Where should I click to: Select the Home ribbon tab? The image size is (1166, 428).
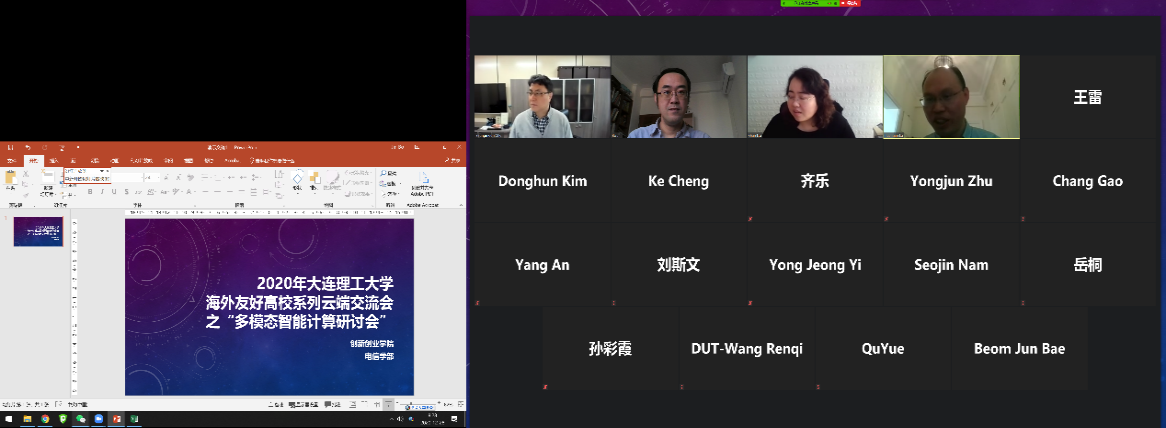click(32, 160)
